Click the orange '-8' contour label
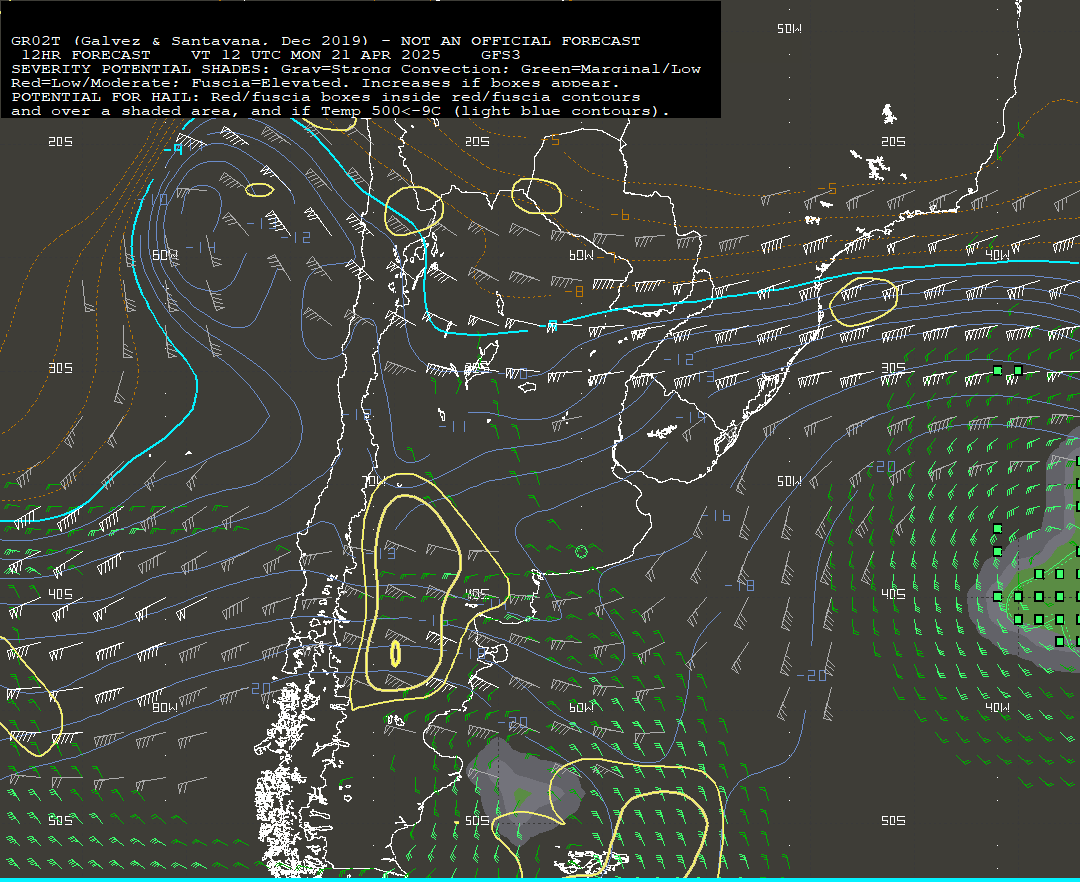This screenshot has width=1080, height=882. pyautogui.click(x=574, y=291)
